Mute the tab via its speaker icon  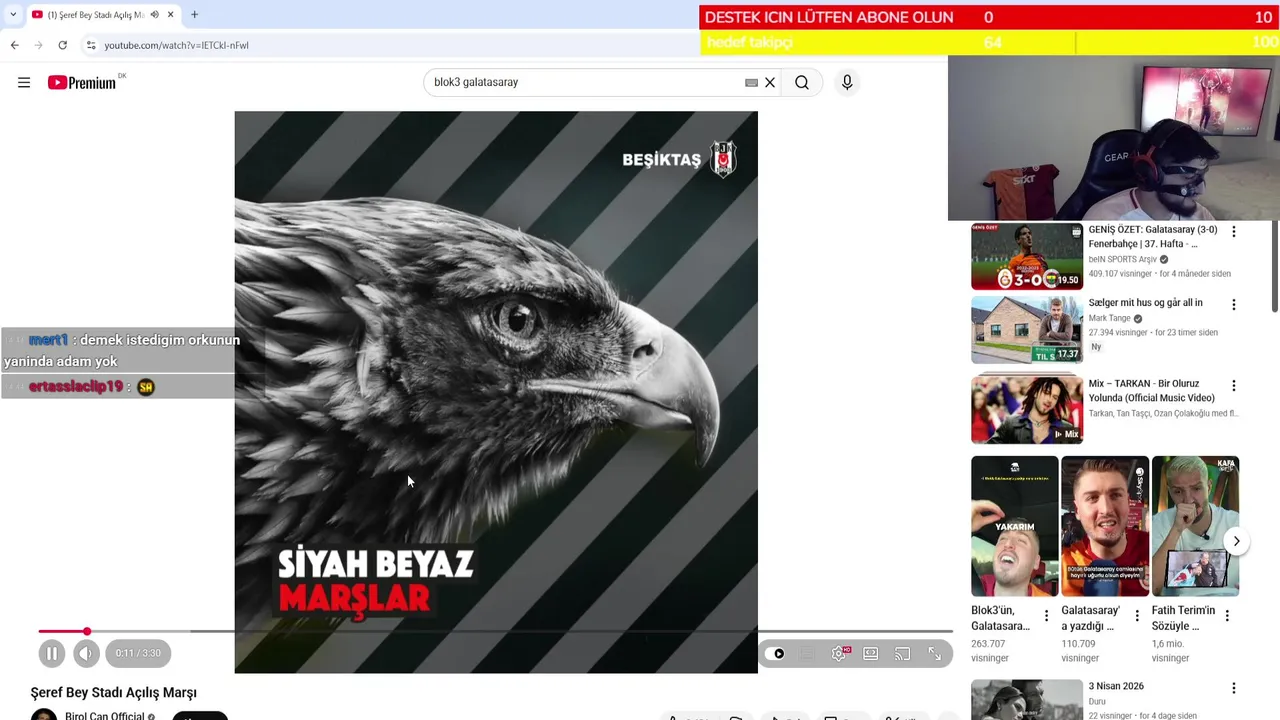(x=154, y=15)
